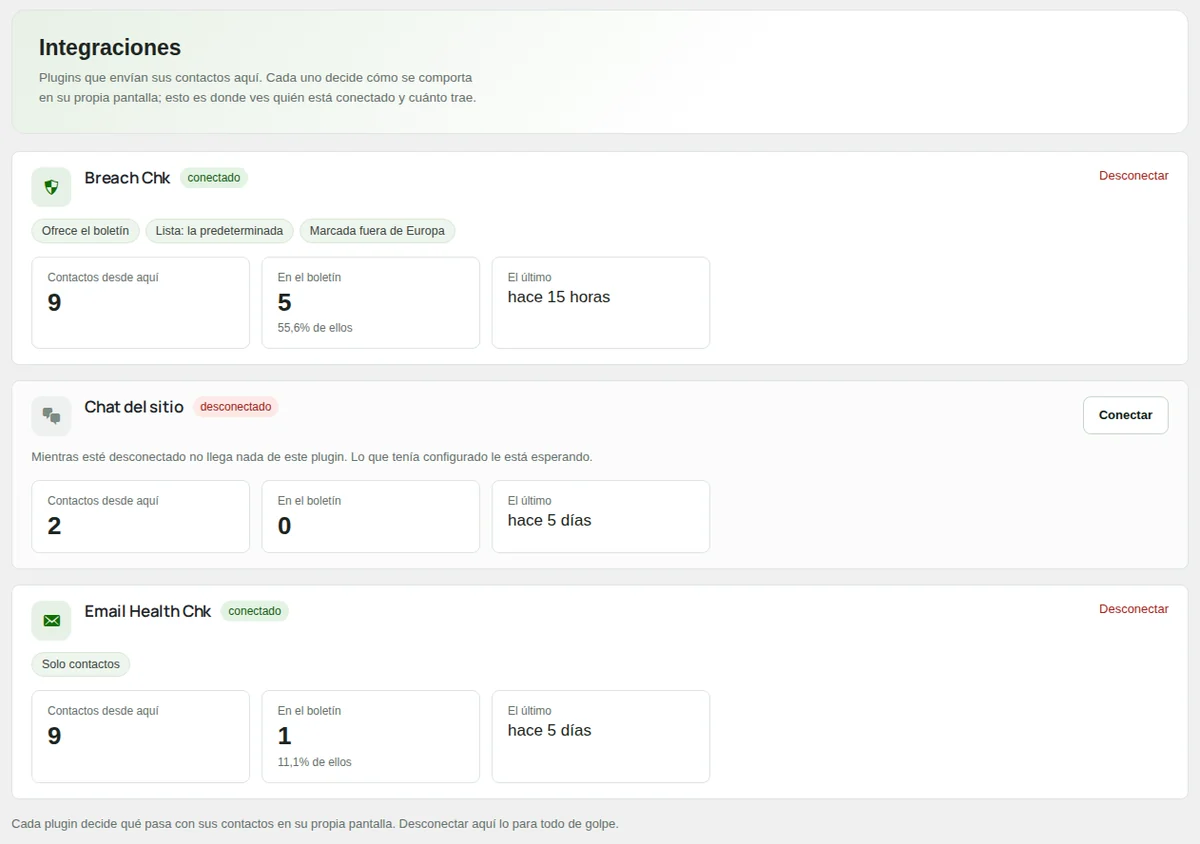This screenshot has width=1200, height=844.
Task: Open Chat del sitio 'Contactos desde aquí' card
Action: [x=141, y=517]
